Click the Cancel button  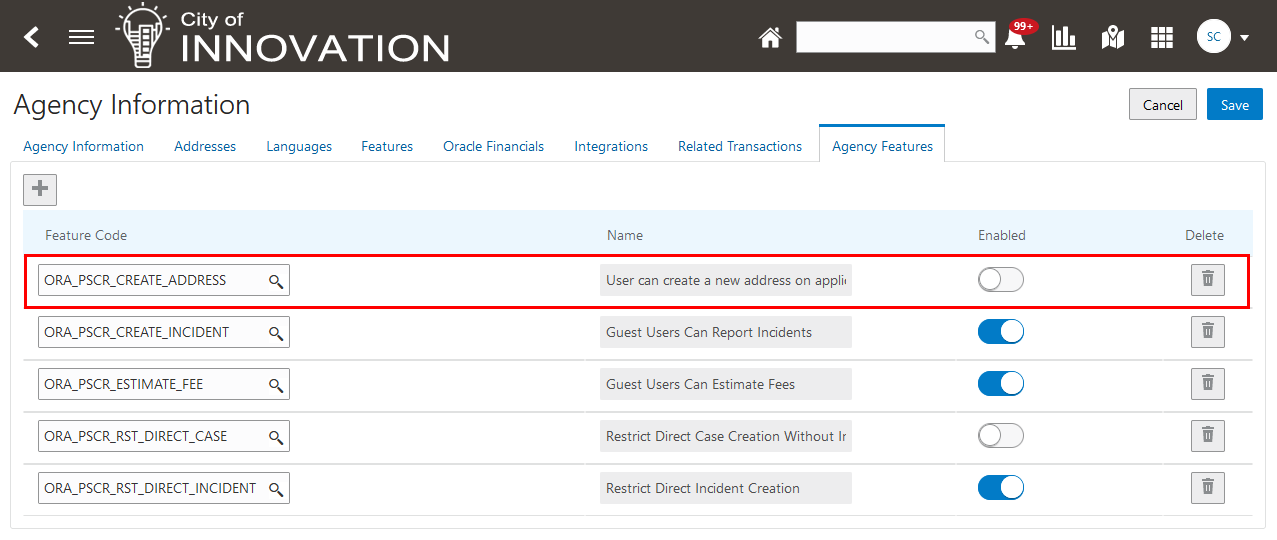pyautogui.click(x=1162, y=105)
